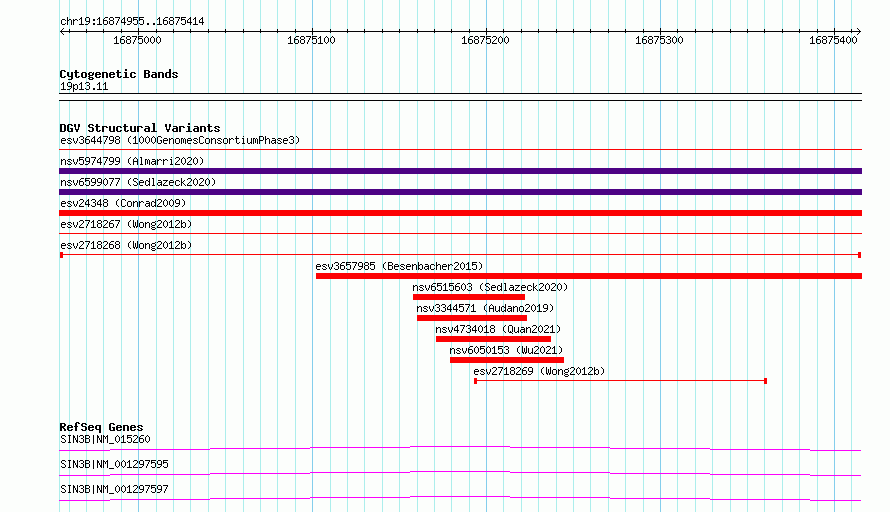Click the magenta transcript line under SIN3B|NM_015260

460,448
